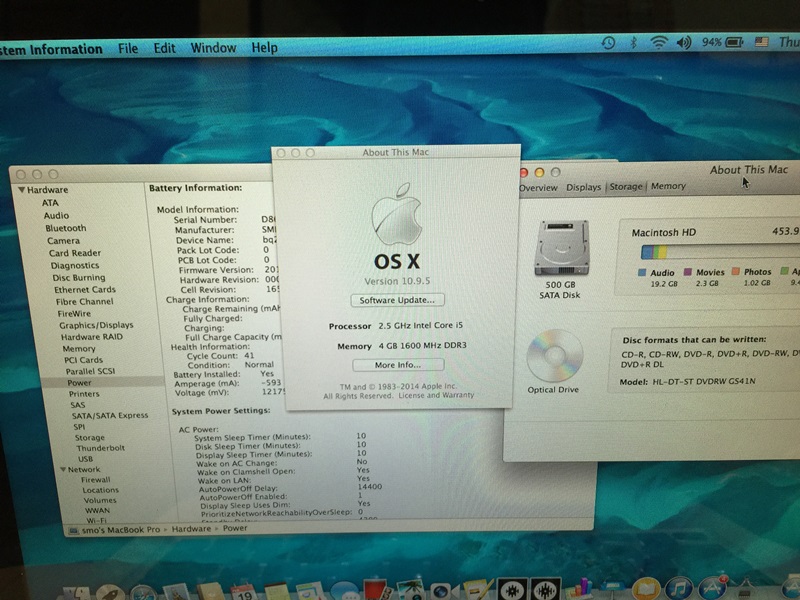Open Messages from the Dock
800x600 pixels.
[x=344, y=592]
